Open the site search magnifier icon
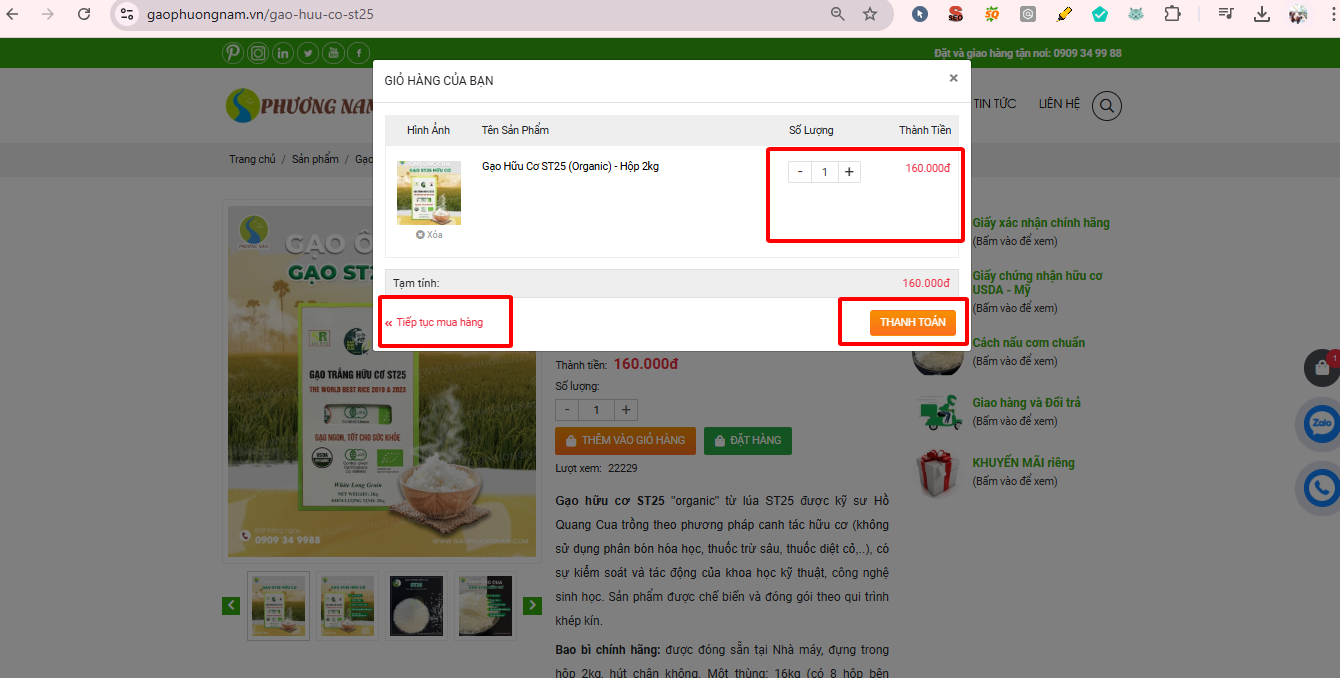 (1107, 105)
